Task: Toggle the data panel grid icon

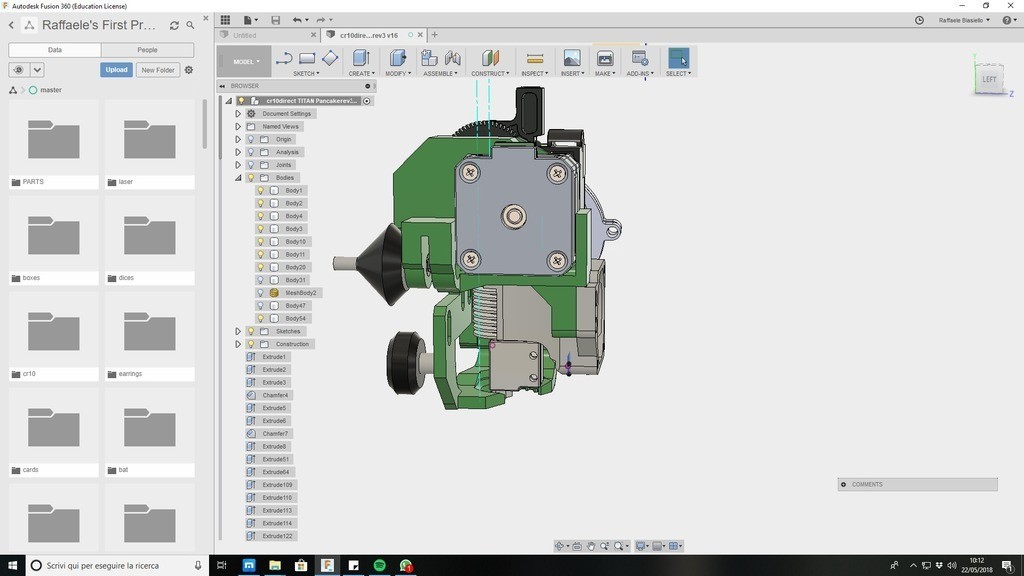Action: click(x=225, y=20)
